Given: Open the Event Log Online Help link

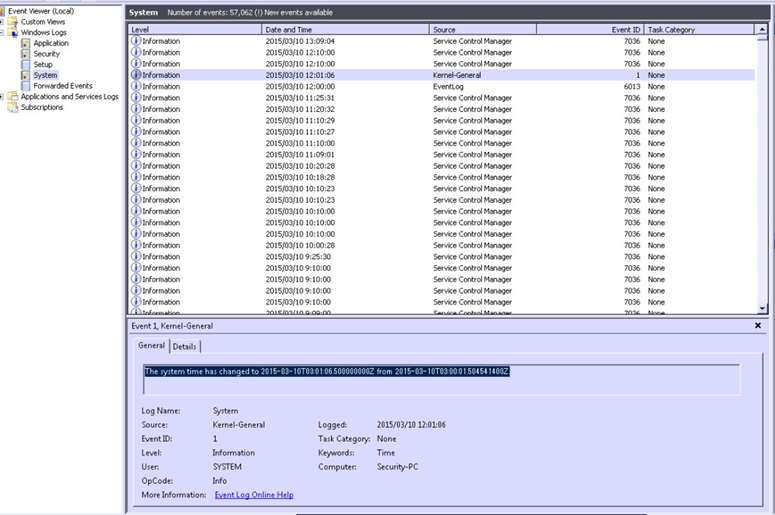Looking at the screenshot, I should point(254,495).
